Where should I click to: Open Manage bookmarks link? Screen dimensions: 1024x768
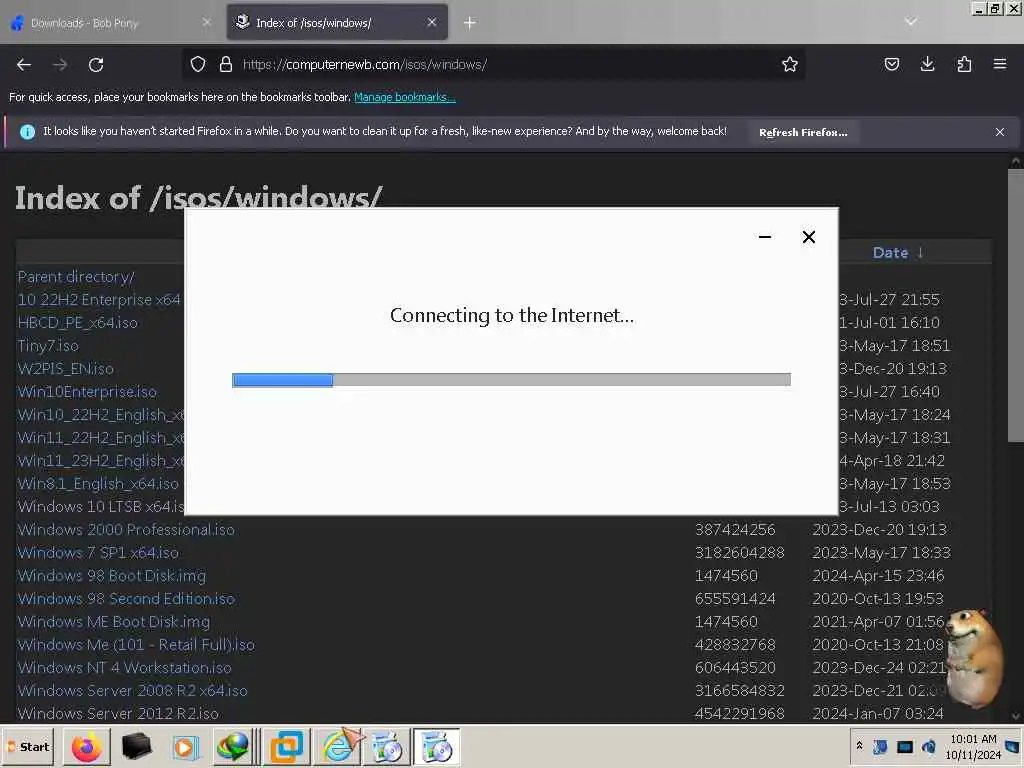click(x=404, y=97)
